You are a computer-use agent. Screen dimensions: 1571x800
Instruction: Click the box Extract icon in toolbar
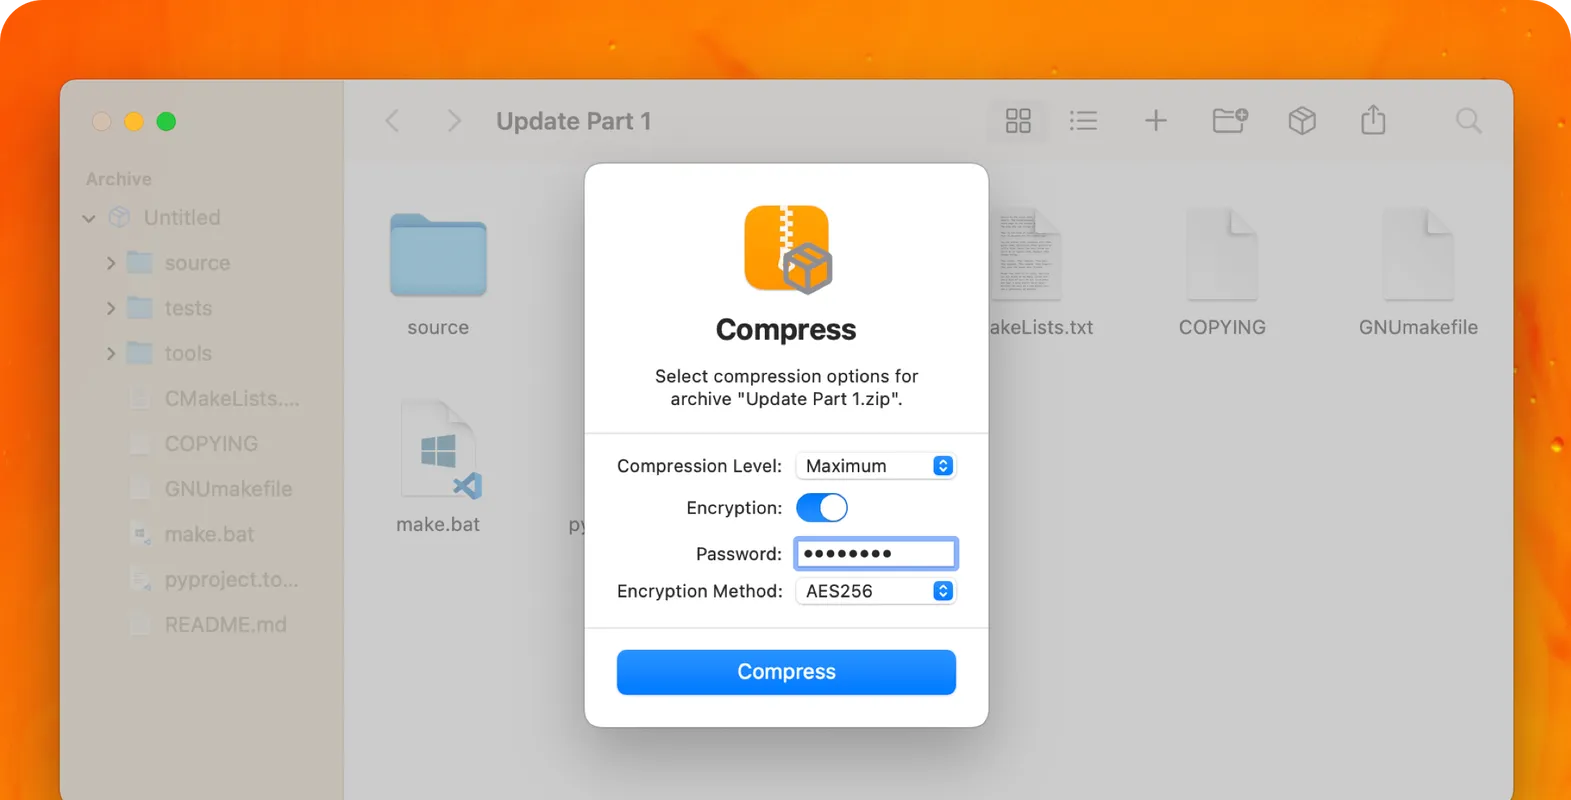click(1301, 121)
